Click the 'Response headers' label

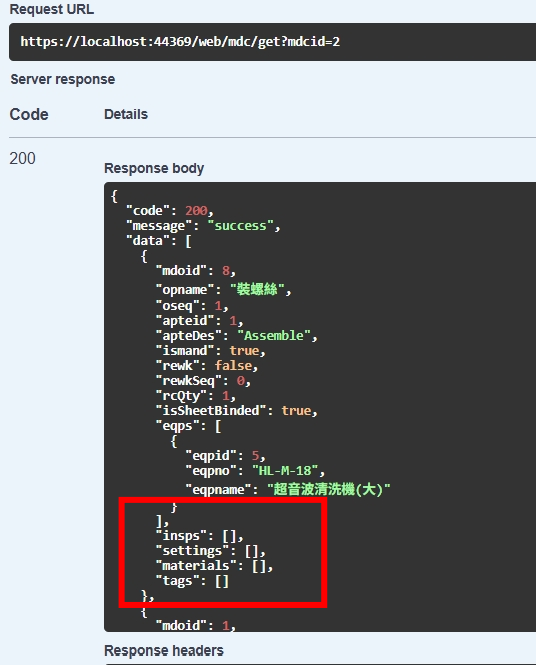164,651
